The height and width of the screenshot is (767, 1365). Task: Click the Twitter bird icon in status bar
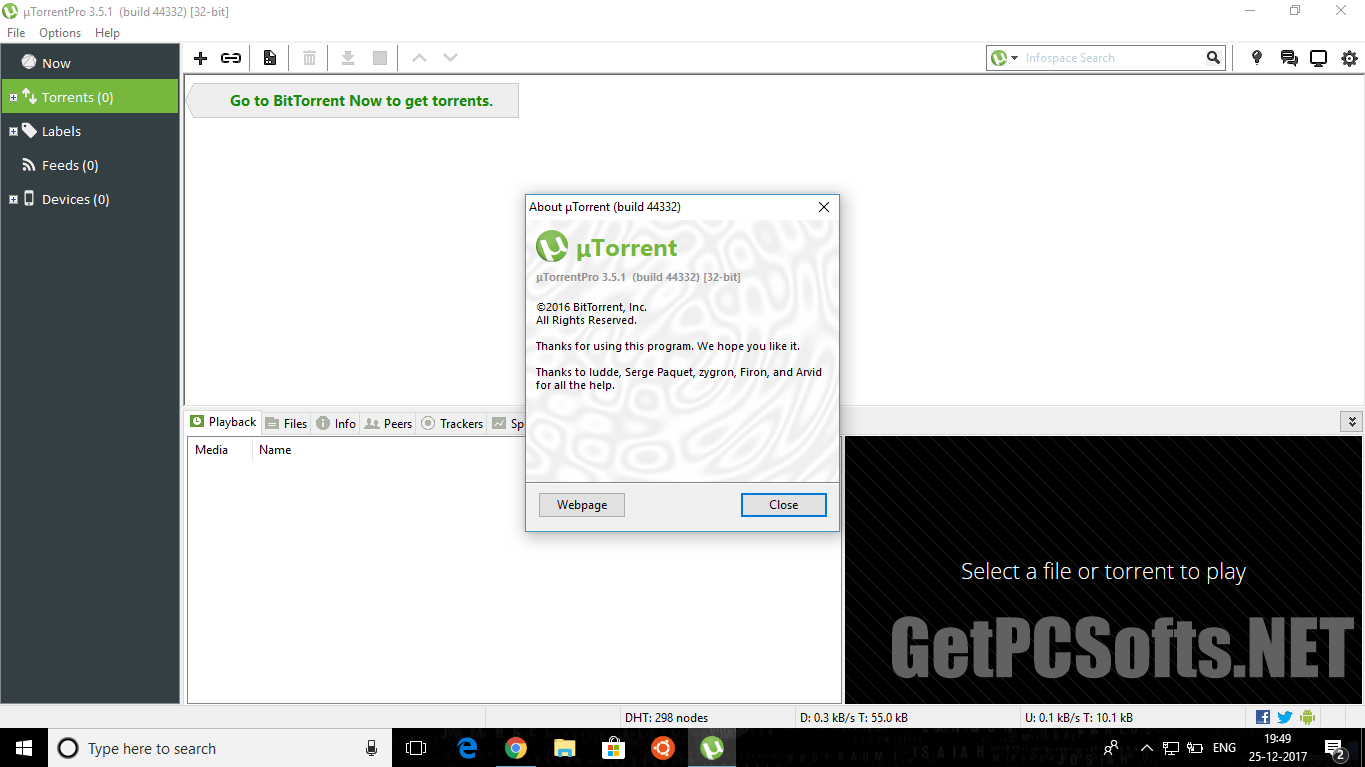(x=1285, y=717)
